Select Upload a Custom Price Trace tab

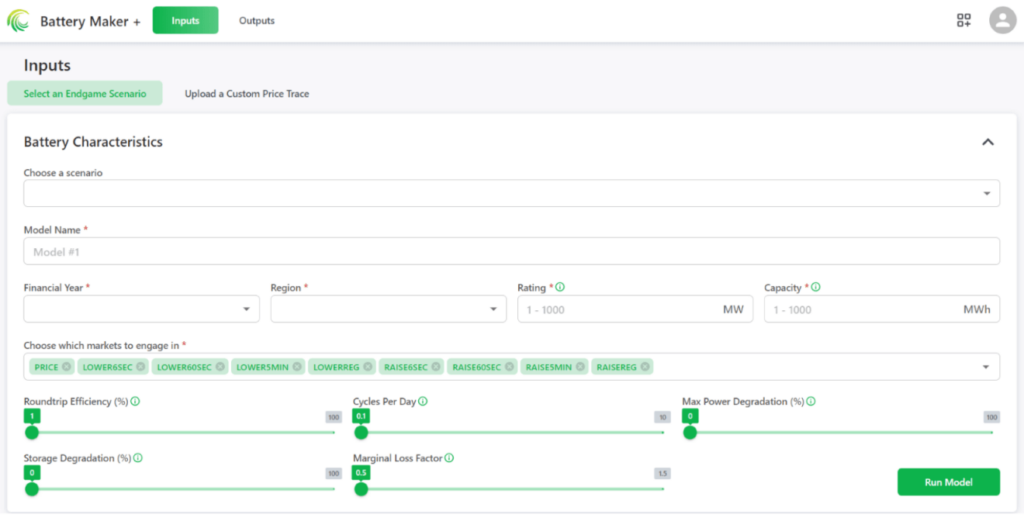[247, 94]
